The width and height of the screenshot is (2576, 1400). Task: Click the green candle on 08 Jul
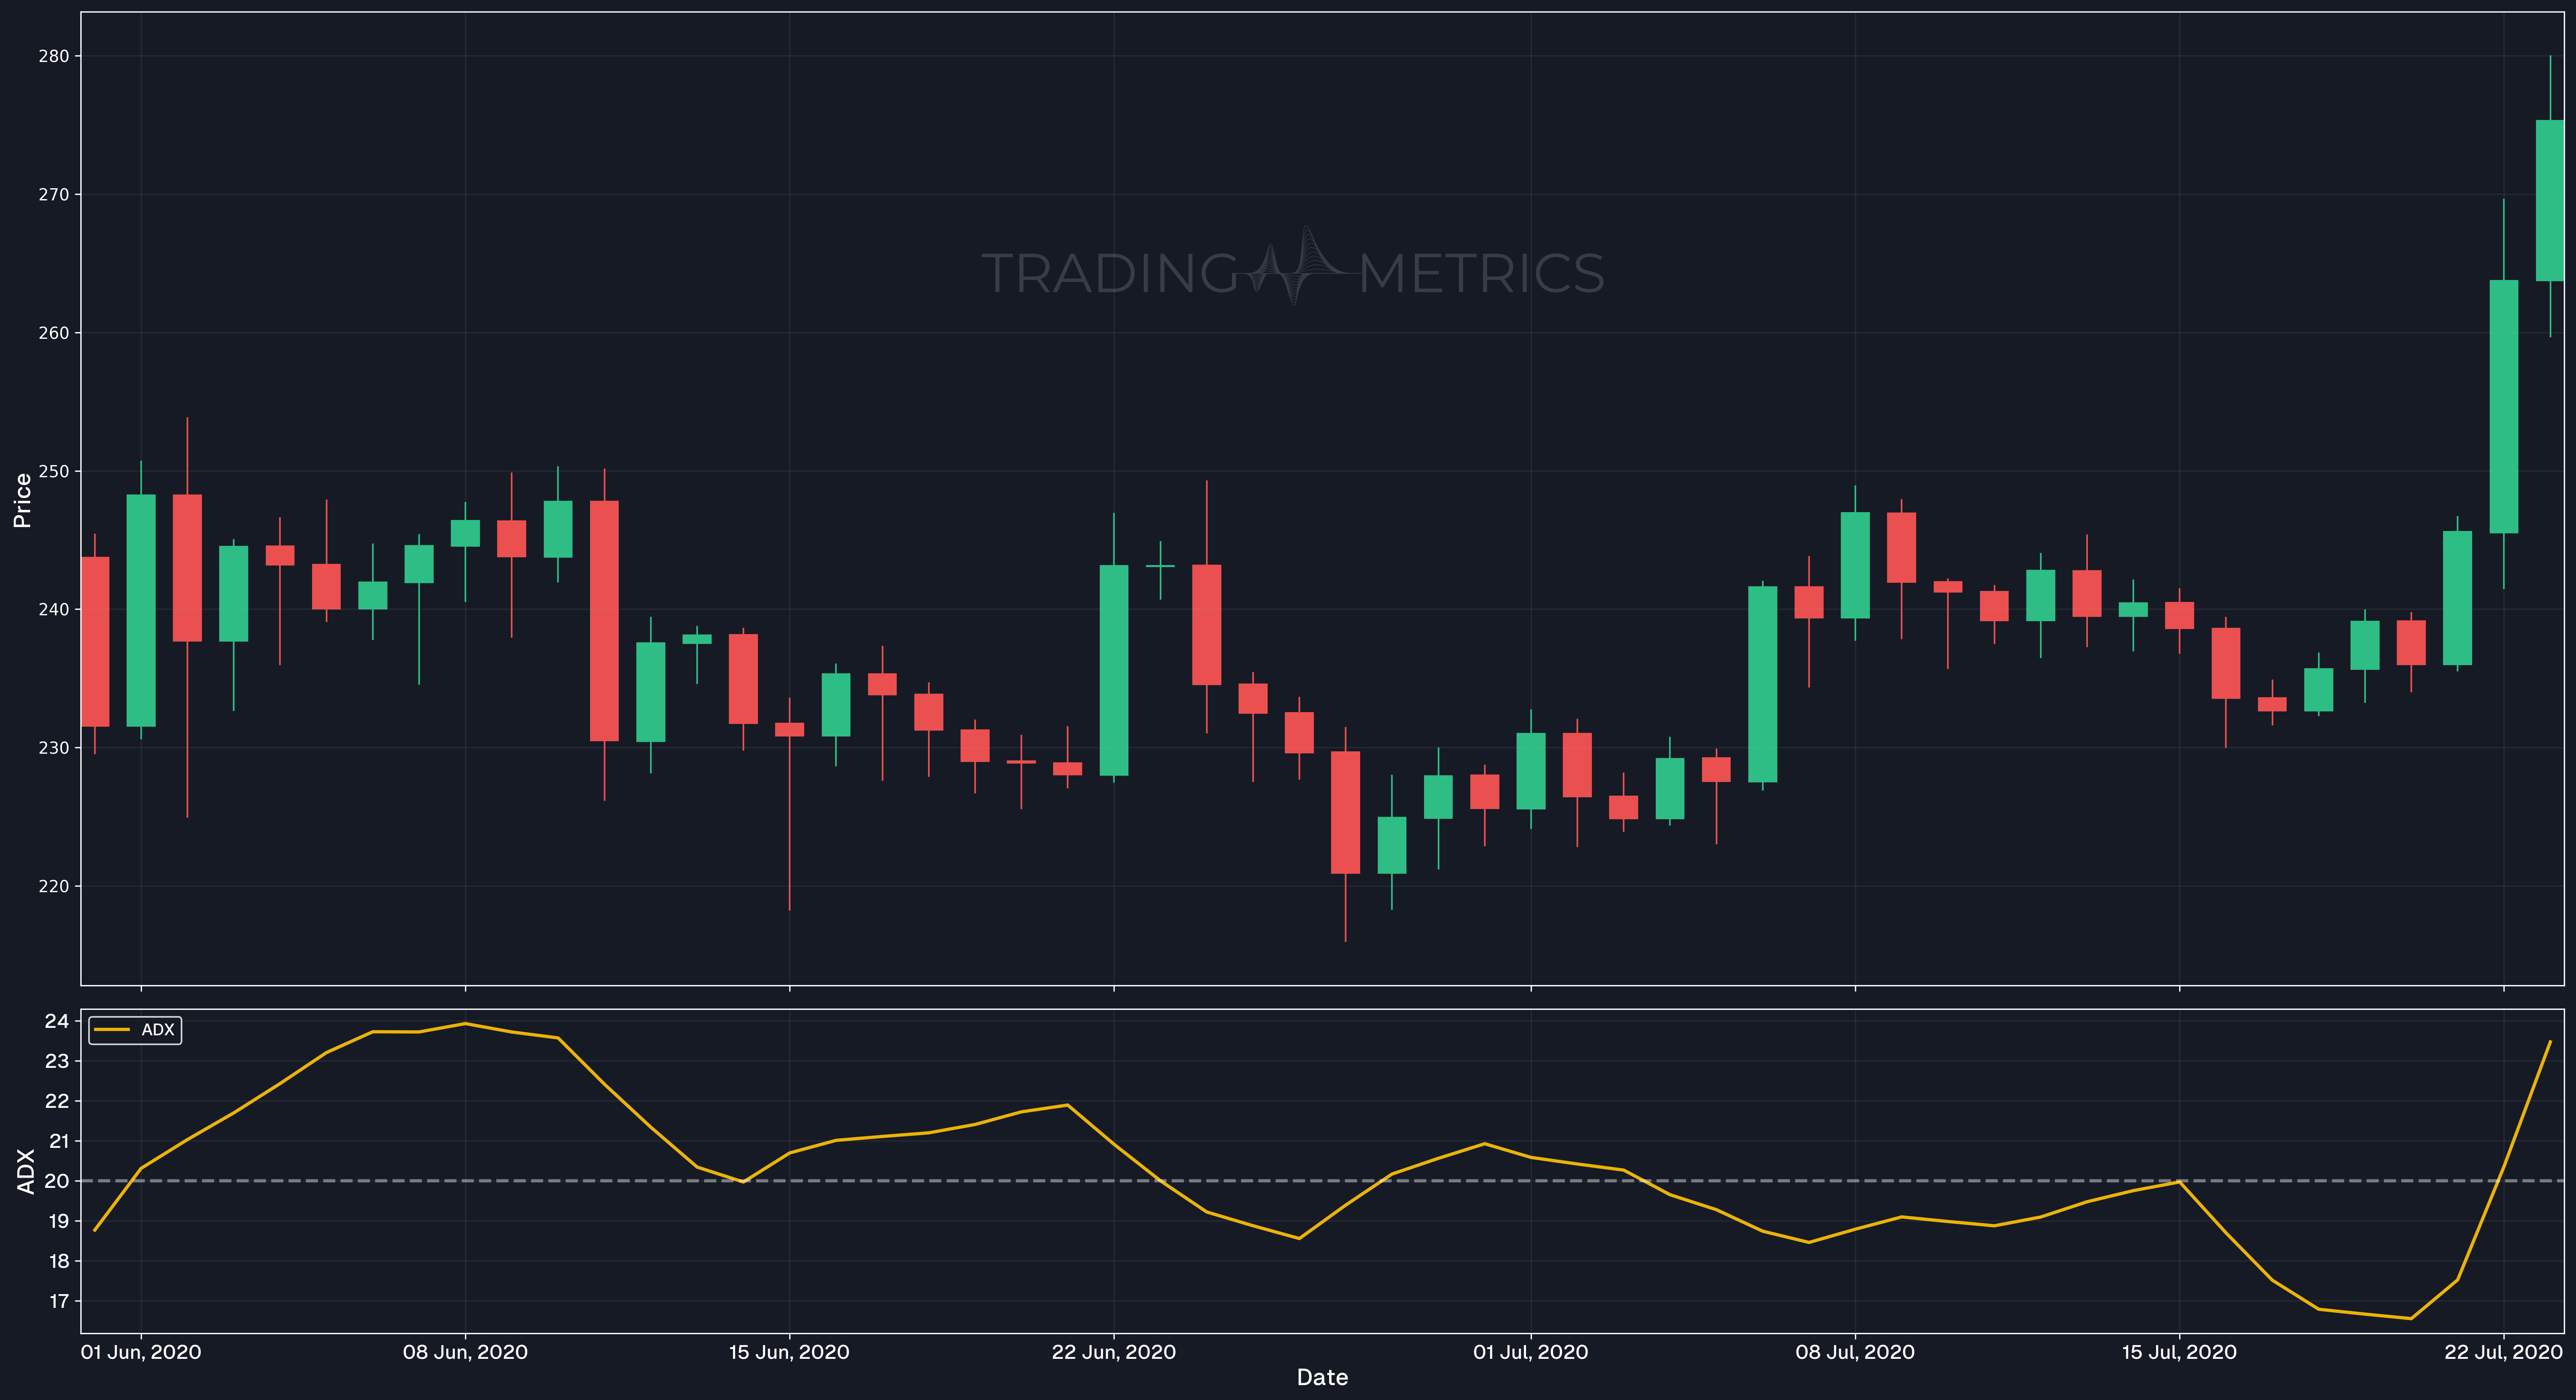(x=1855, y=565)
